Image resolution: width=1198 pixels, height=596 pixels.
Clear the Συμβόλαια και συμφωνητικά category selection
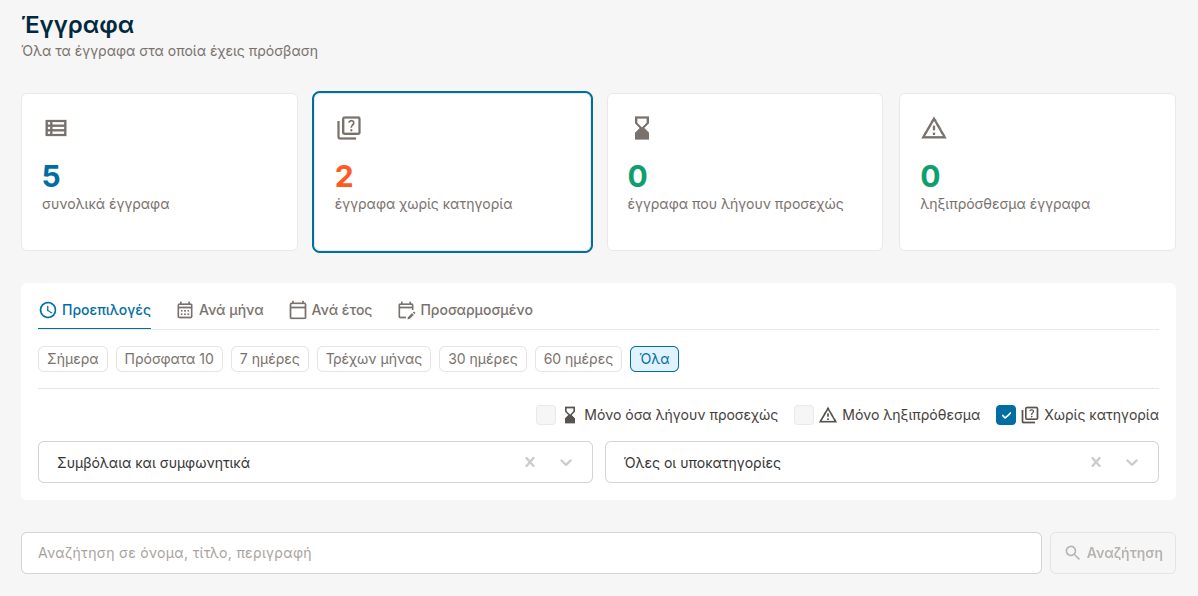click(531, 463)
